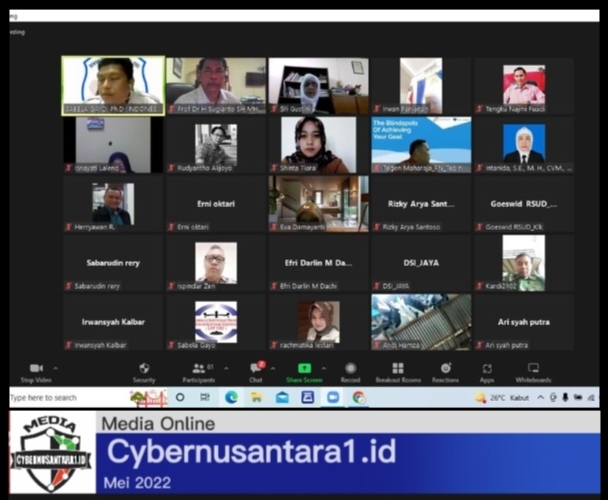Expand video options arrow beside Stop Video
This screenshot has height=500, width=608.
click(x=55, y=368)
